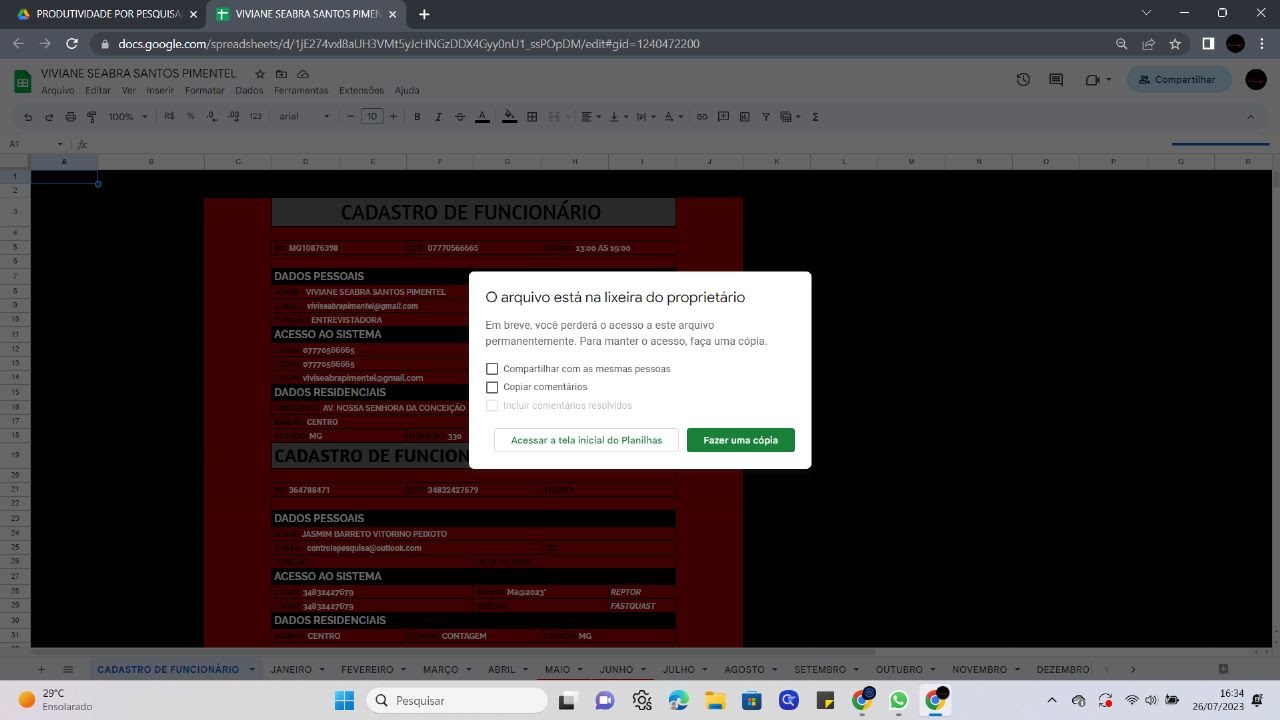Open File Explorer from taskbar

pos(714,700)
